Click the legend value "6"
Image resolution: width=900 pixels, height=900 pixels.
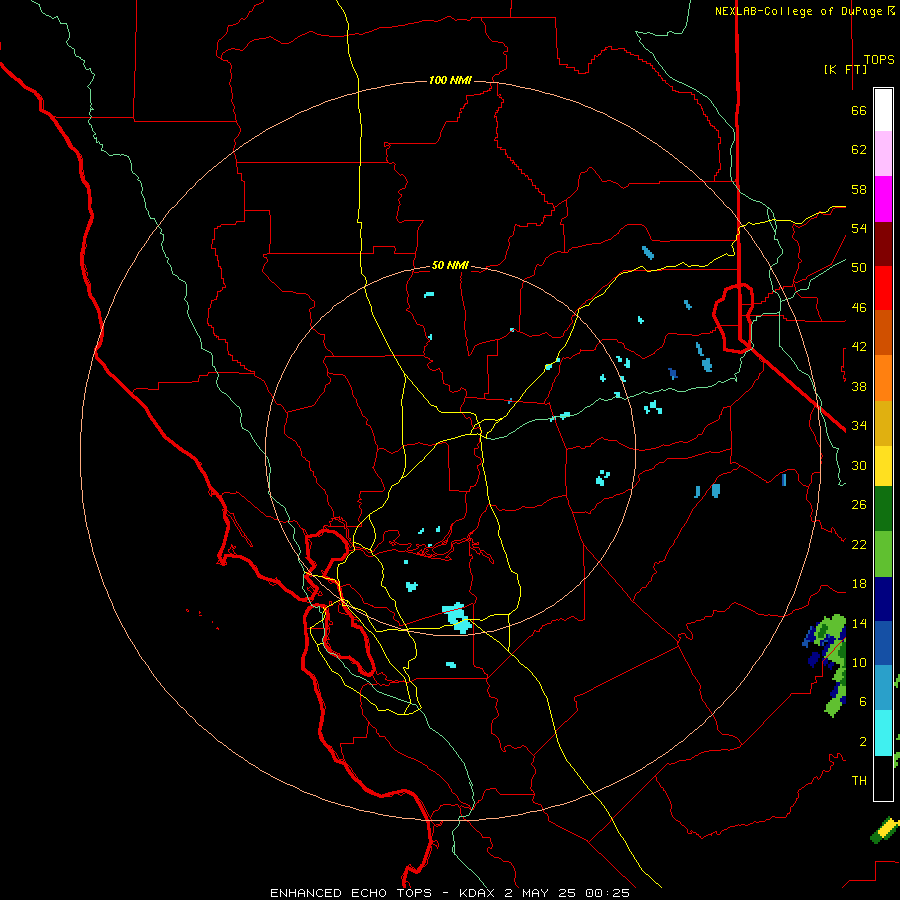(863, 702)
